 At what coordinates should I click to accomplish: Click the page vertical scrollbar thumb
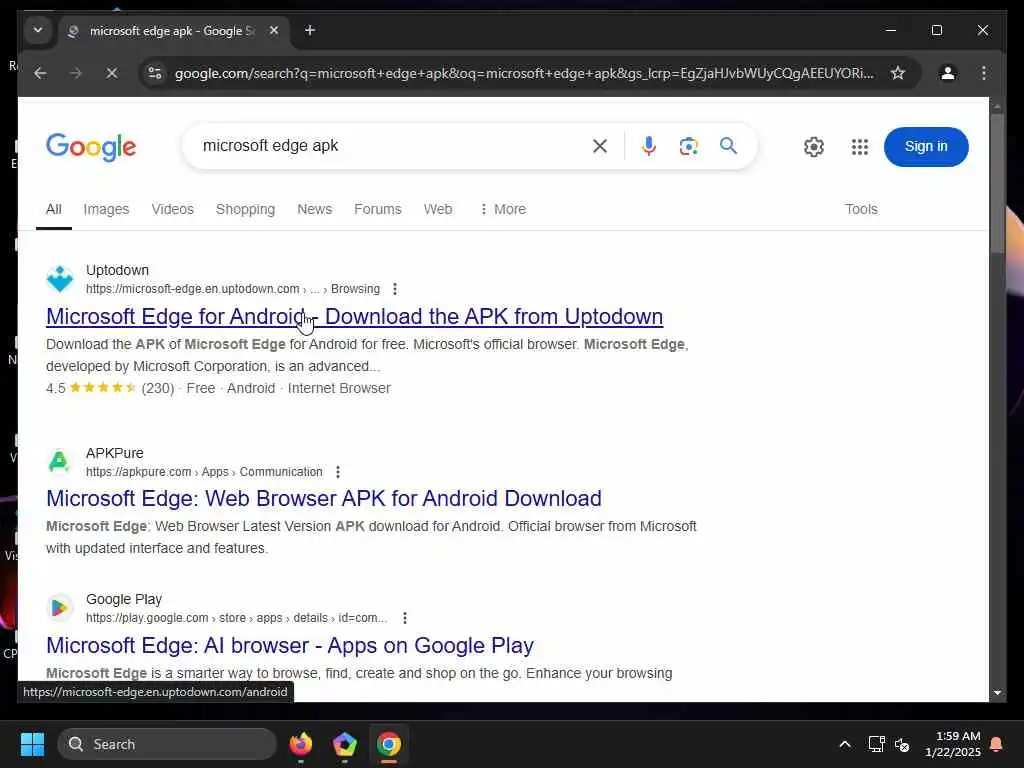pos(997,184)
